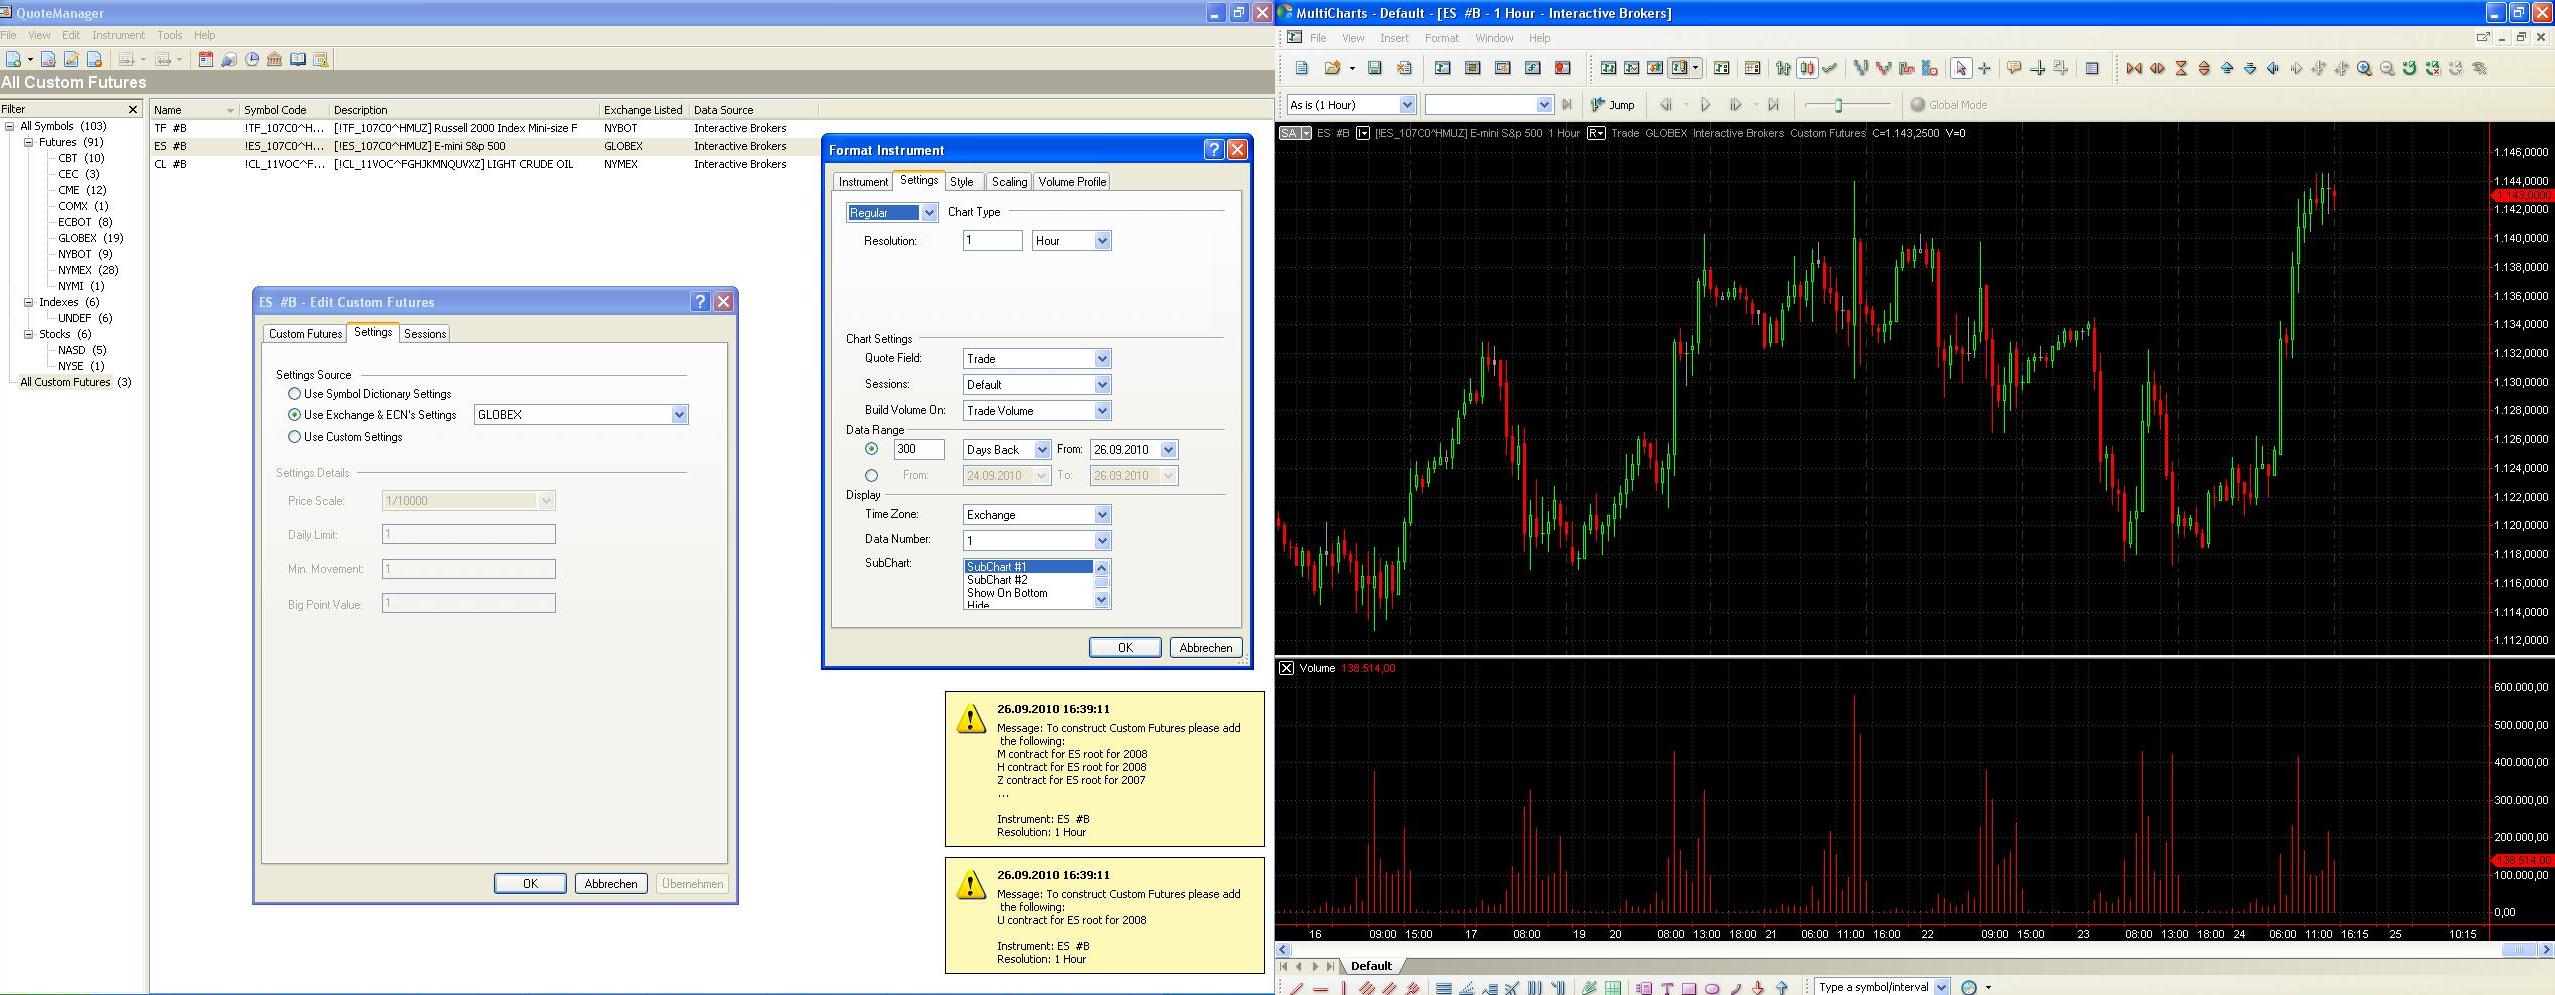Click the hourglass compress-bars icon in MultiCharts

tap(2181, 68)
